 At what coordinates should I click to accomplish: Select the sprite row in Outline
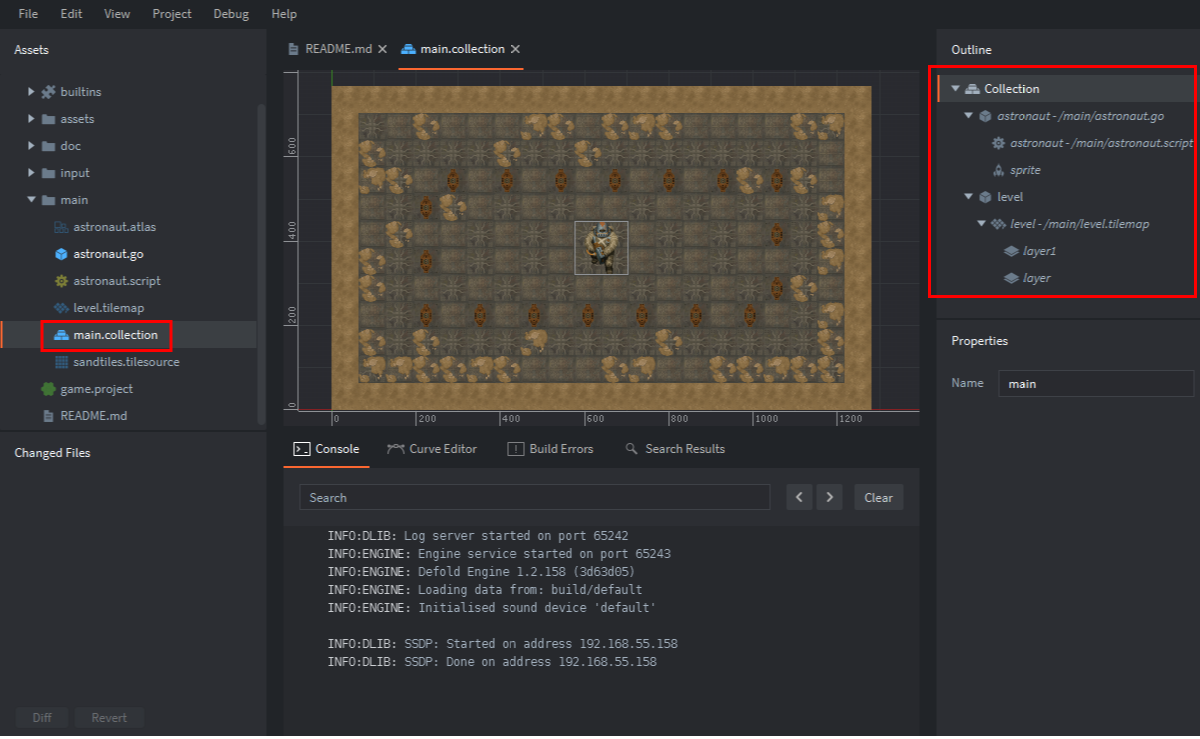point(1066,170)
